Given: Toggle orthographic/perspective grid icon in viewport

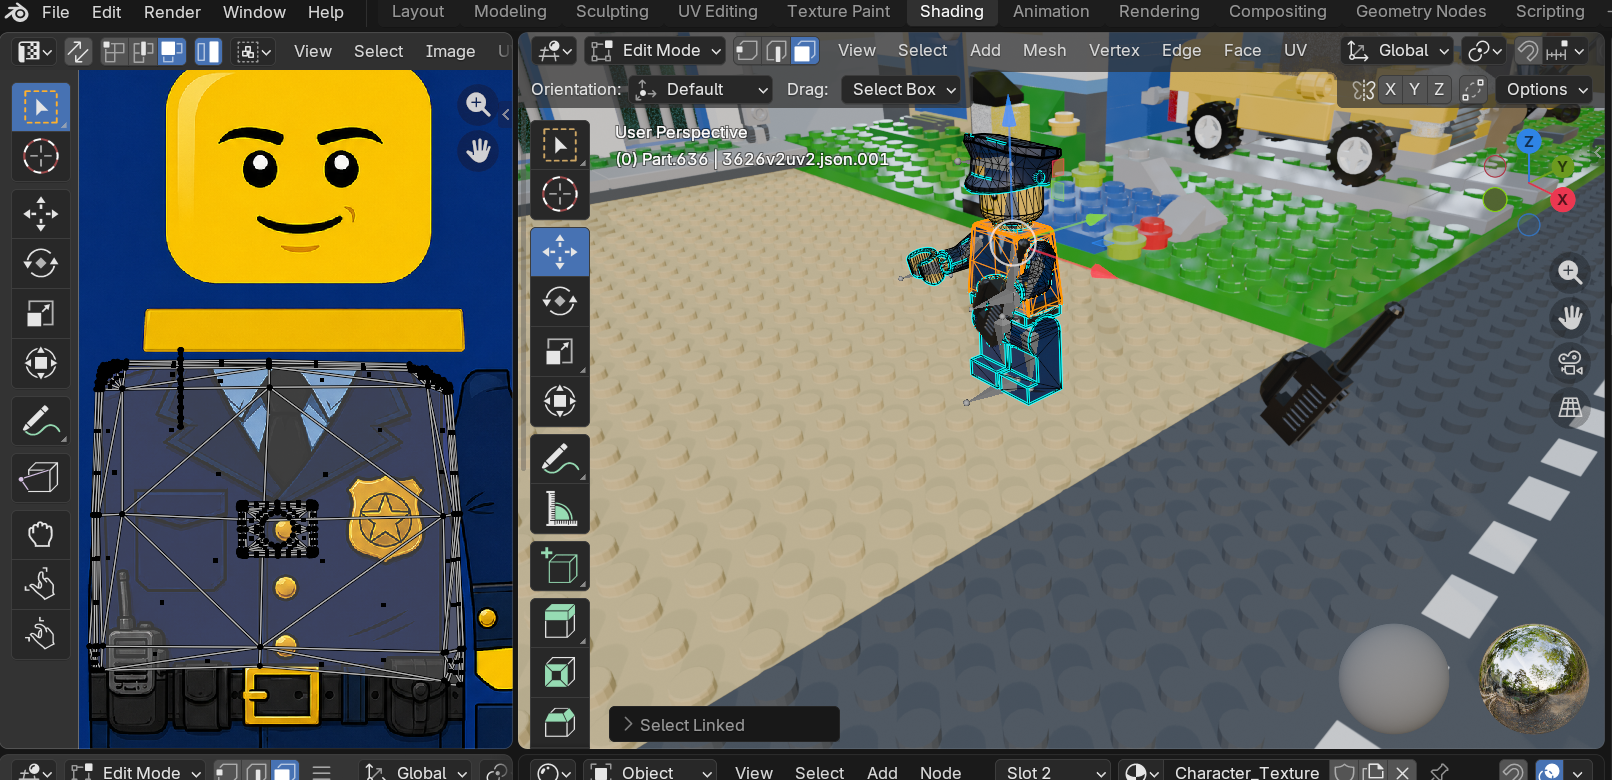Looking at the screenshot, I should (x=1570, y=407).
